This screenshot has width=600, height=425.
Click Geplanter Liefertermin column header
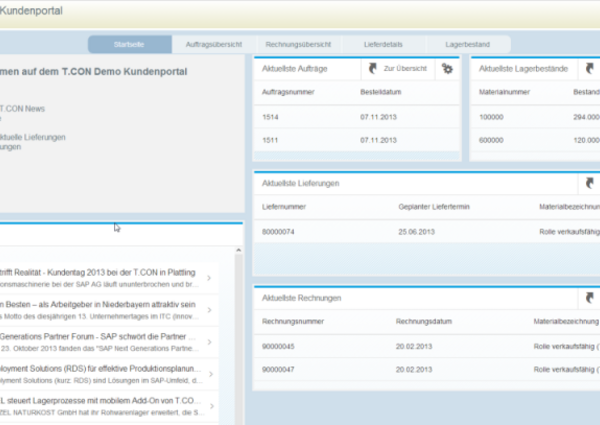434,207
